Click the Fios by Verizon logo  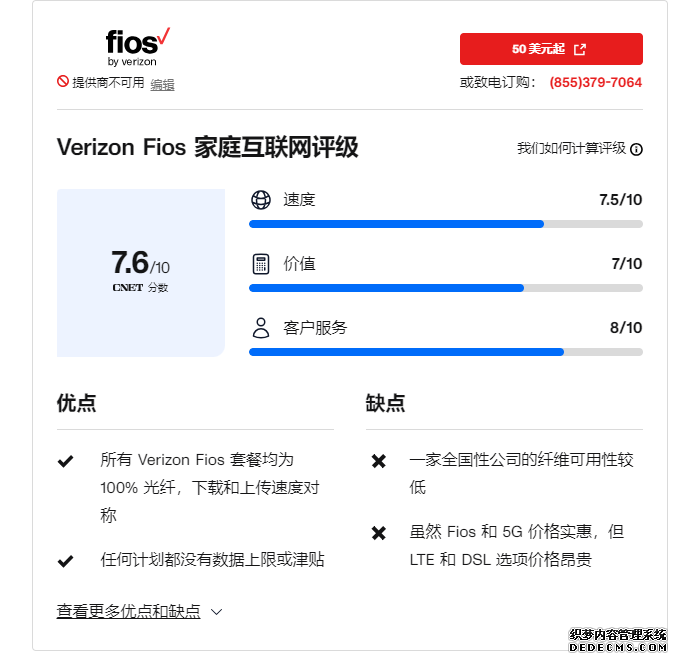click(x=138, y=47)
